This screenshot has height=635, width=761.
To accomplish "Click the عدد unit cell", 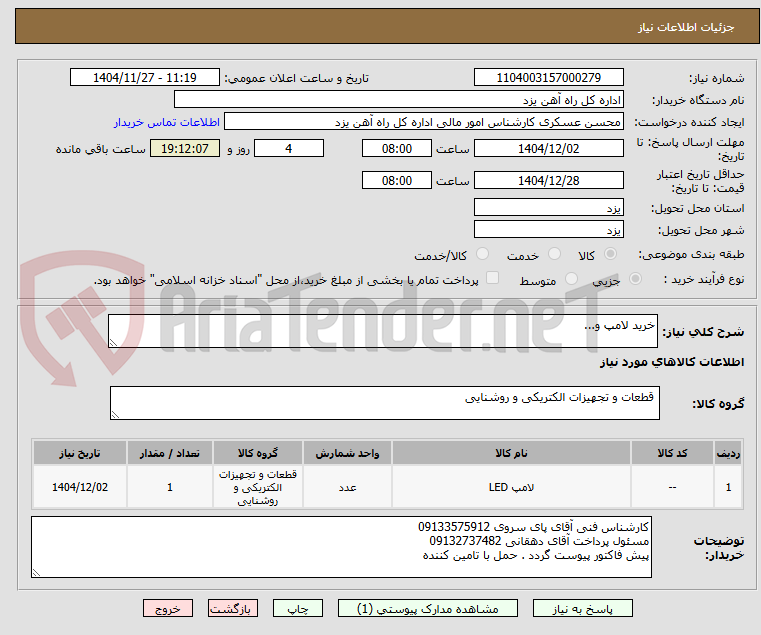I will coord(347,487).
